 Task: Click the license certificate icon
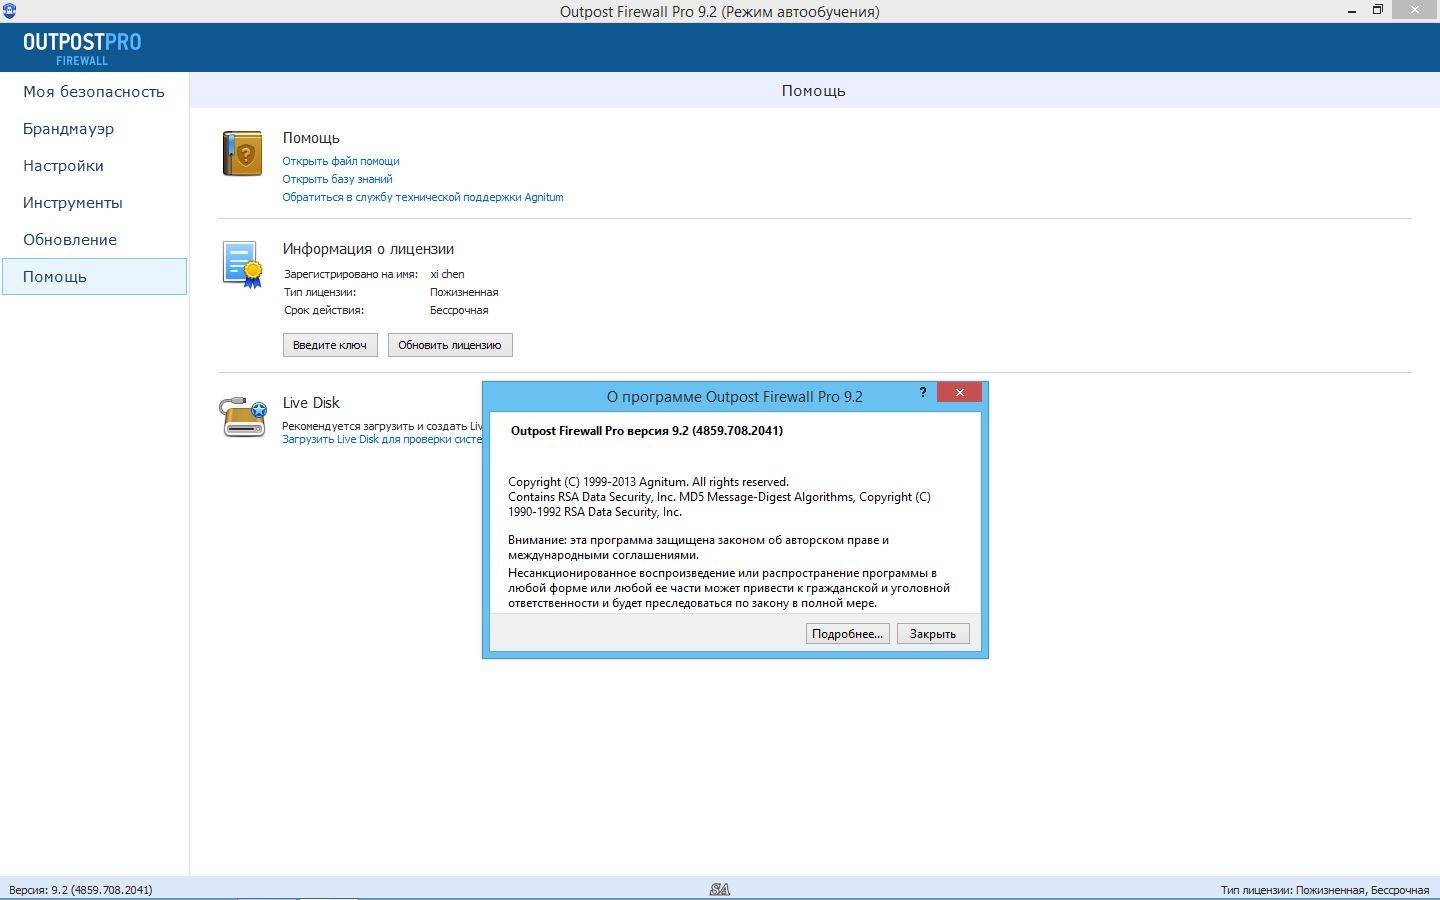tap(242, 265)
